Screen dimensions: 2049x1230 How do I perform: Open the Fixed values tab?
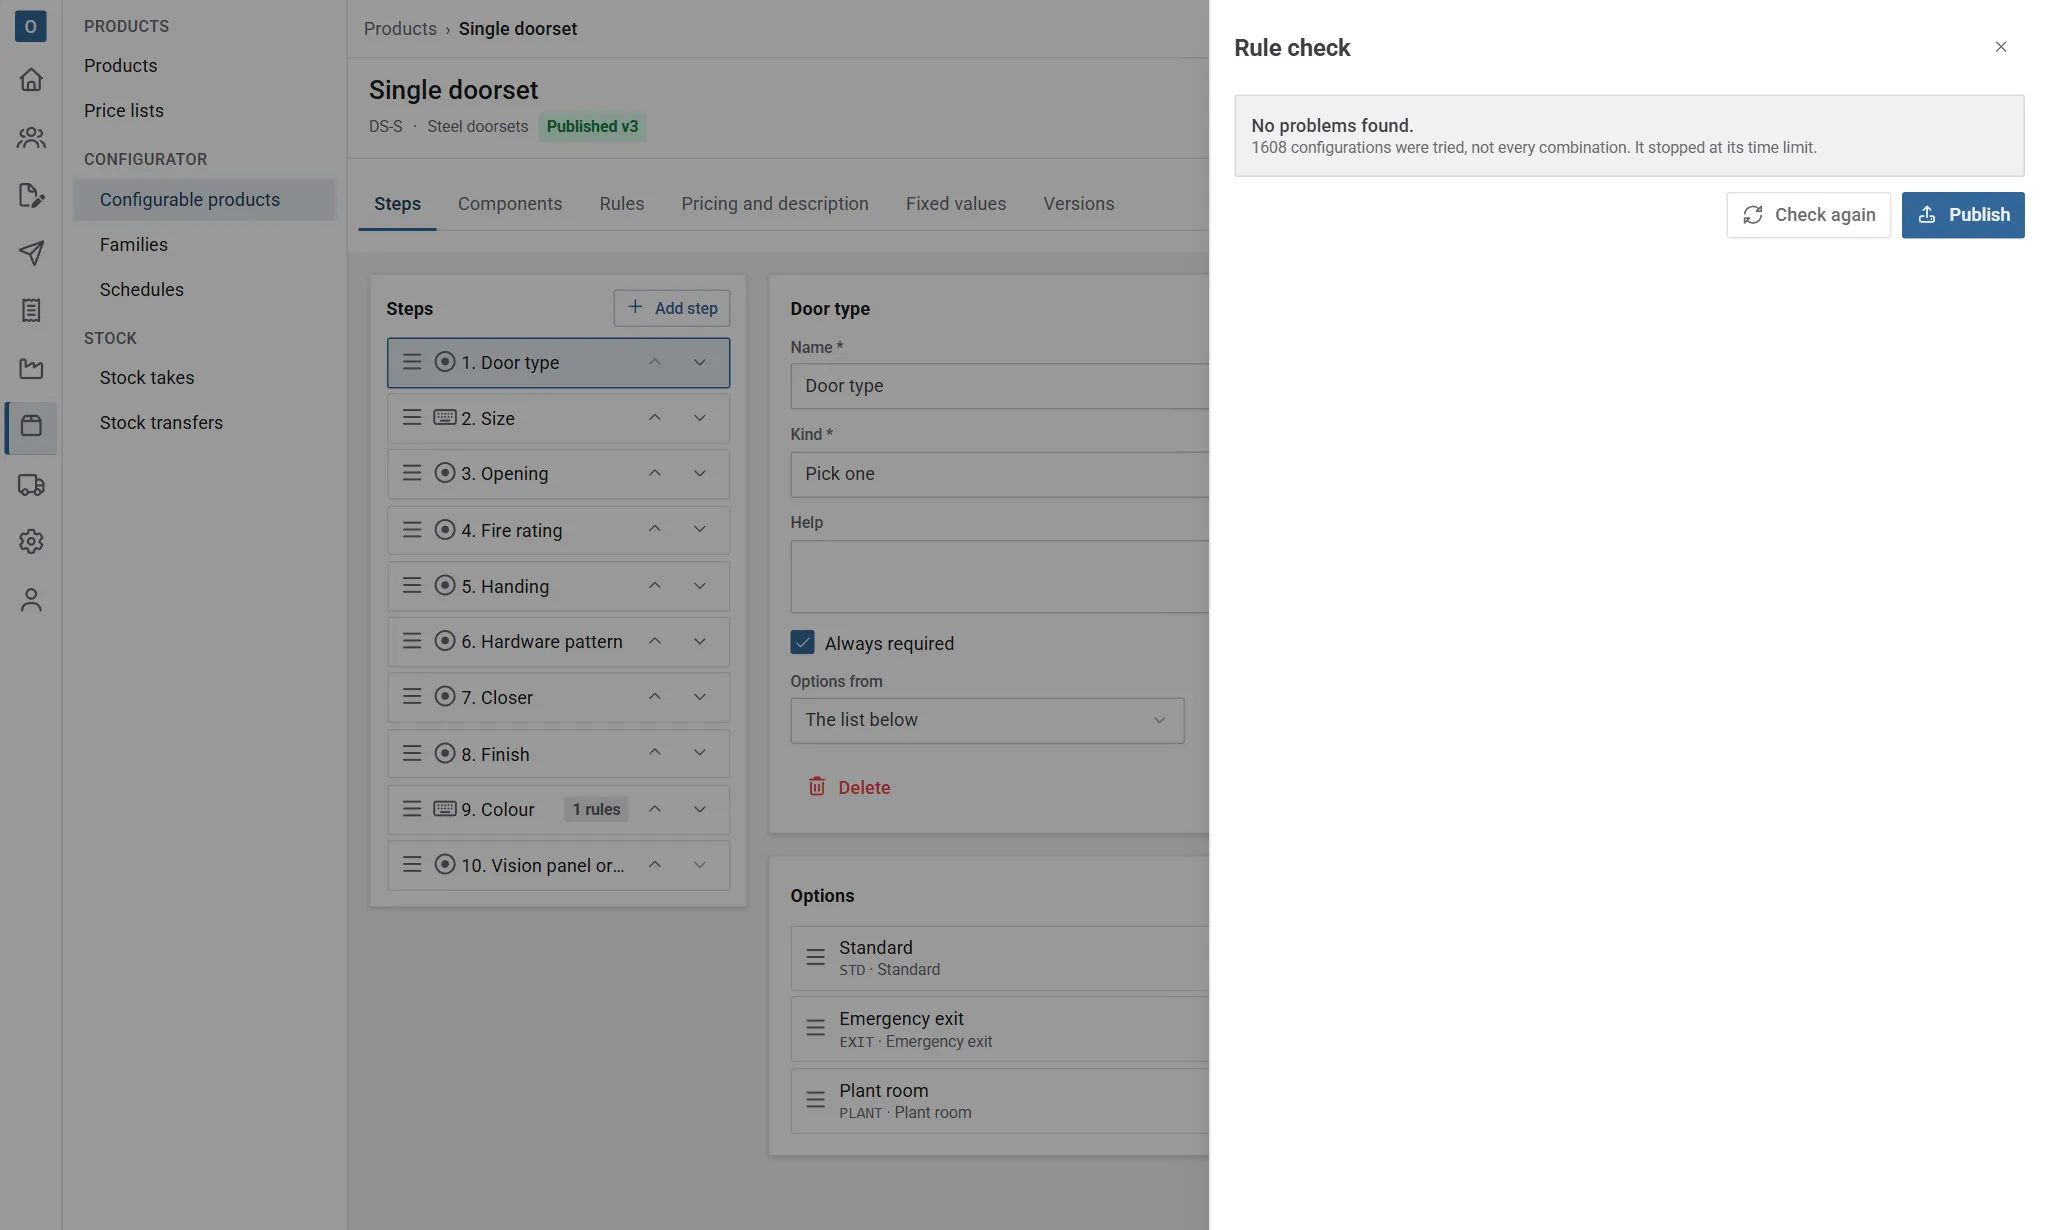click(955, 204)
